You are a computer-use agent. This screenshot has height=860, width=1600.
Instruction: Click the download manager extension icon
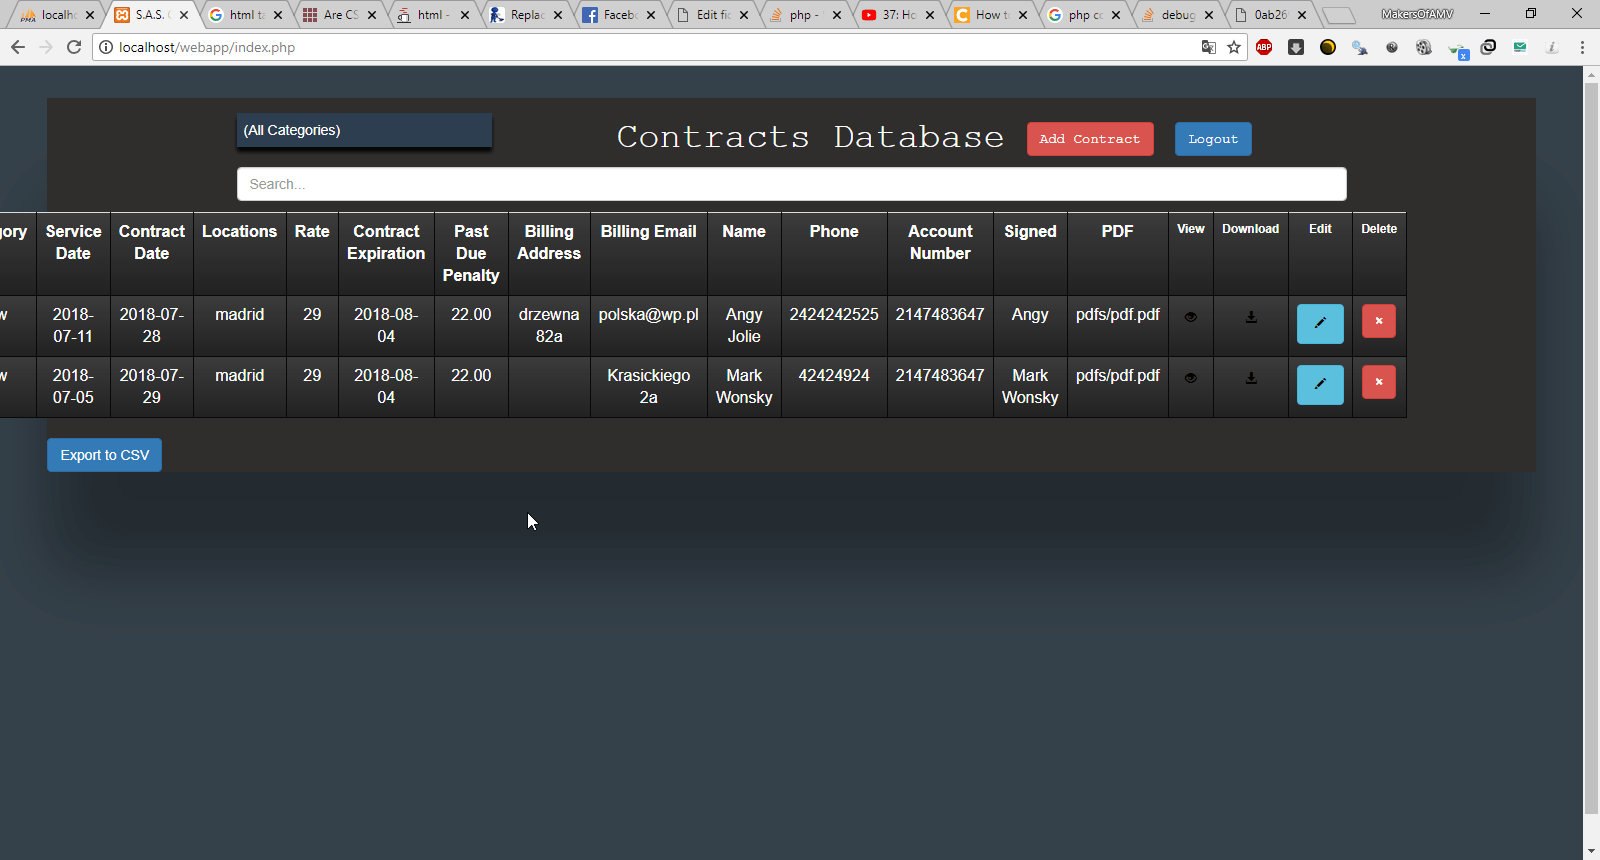click(x=1296, y=47)
